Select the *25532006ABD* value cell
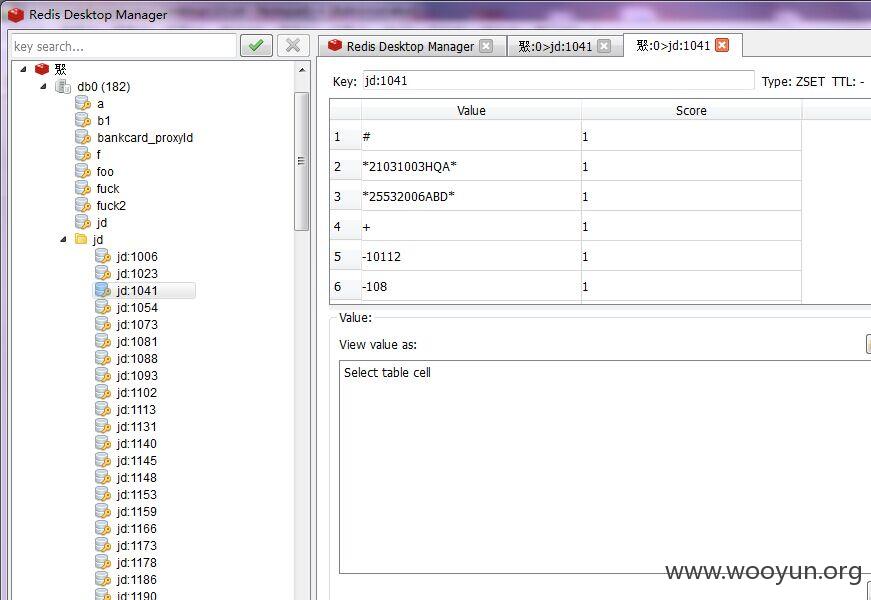This screenshot has width=871, height=600. pos(471,196)
